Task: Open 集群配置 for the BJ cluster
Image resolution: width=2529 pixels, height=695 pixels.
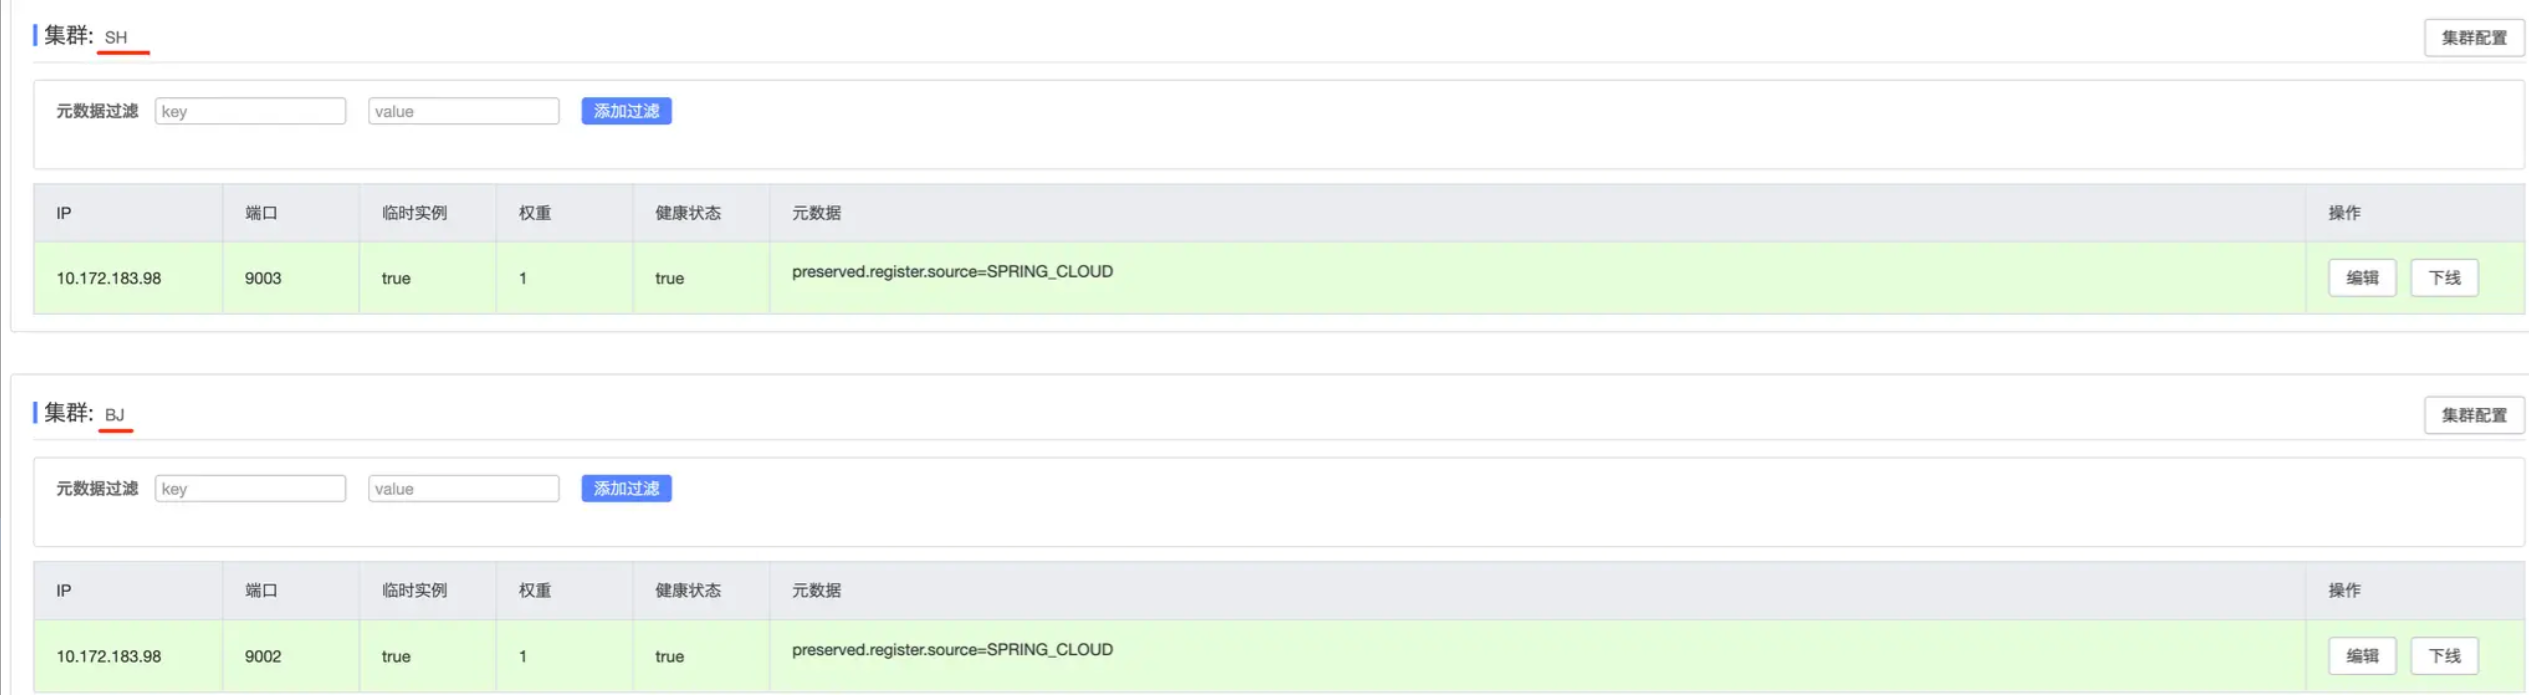Action: coord(2472,415)
